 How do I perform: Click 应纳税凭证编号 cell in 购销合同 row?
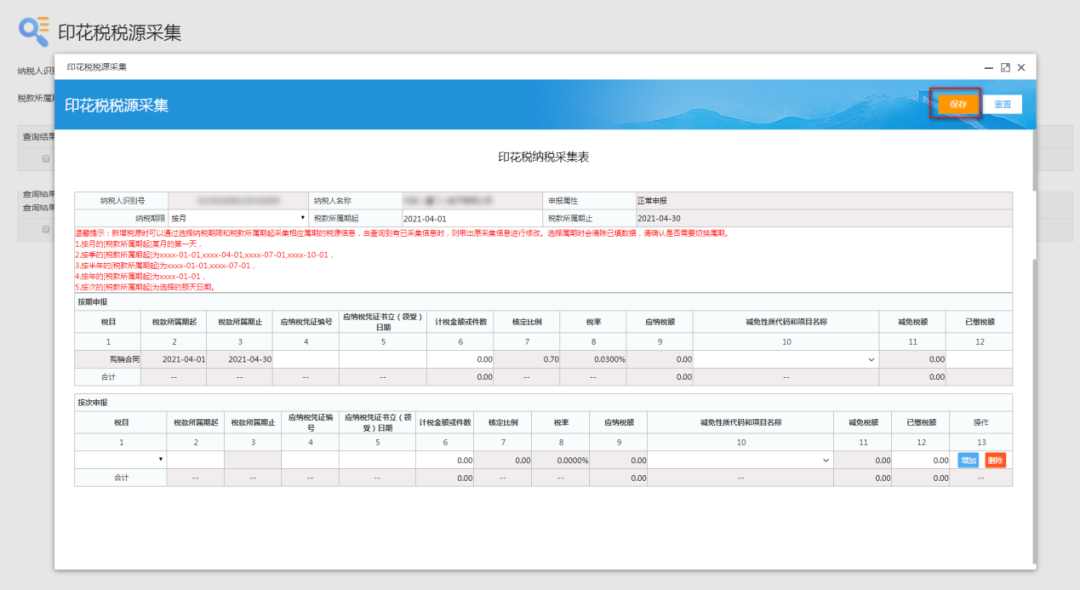(x=305, y=359)
